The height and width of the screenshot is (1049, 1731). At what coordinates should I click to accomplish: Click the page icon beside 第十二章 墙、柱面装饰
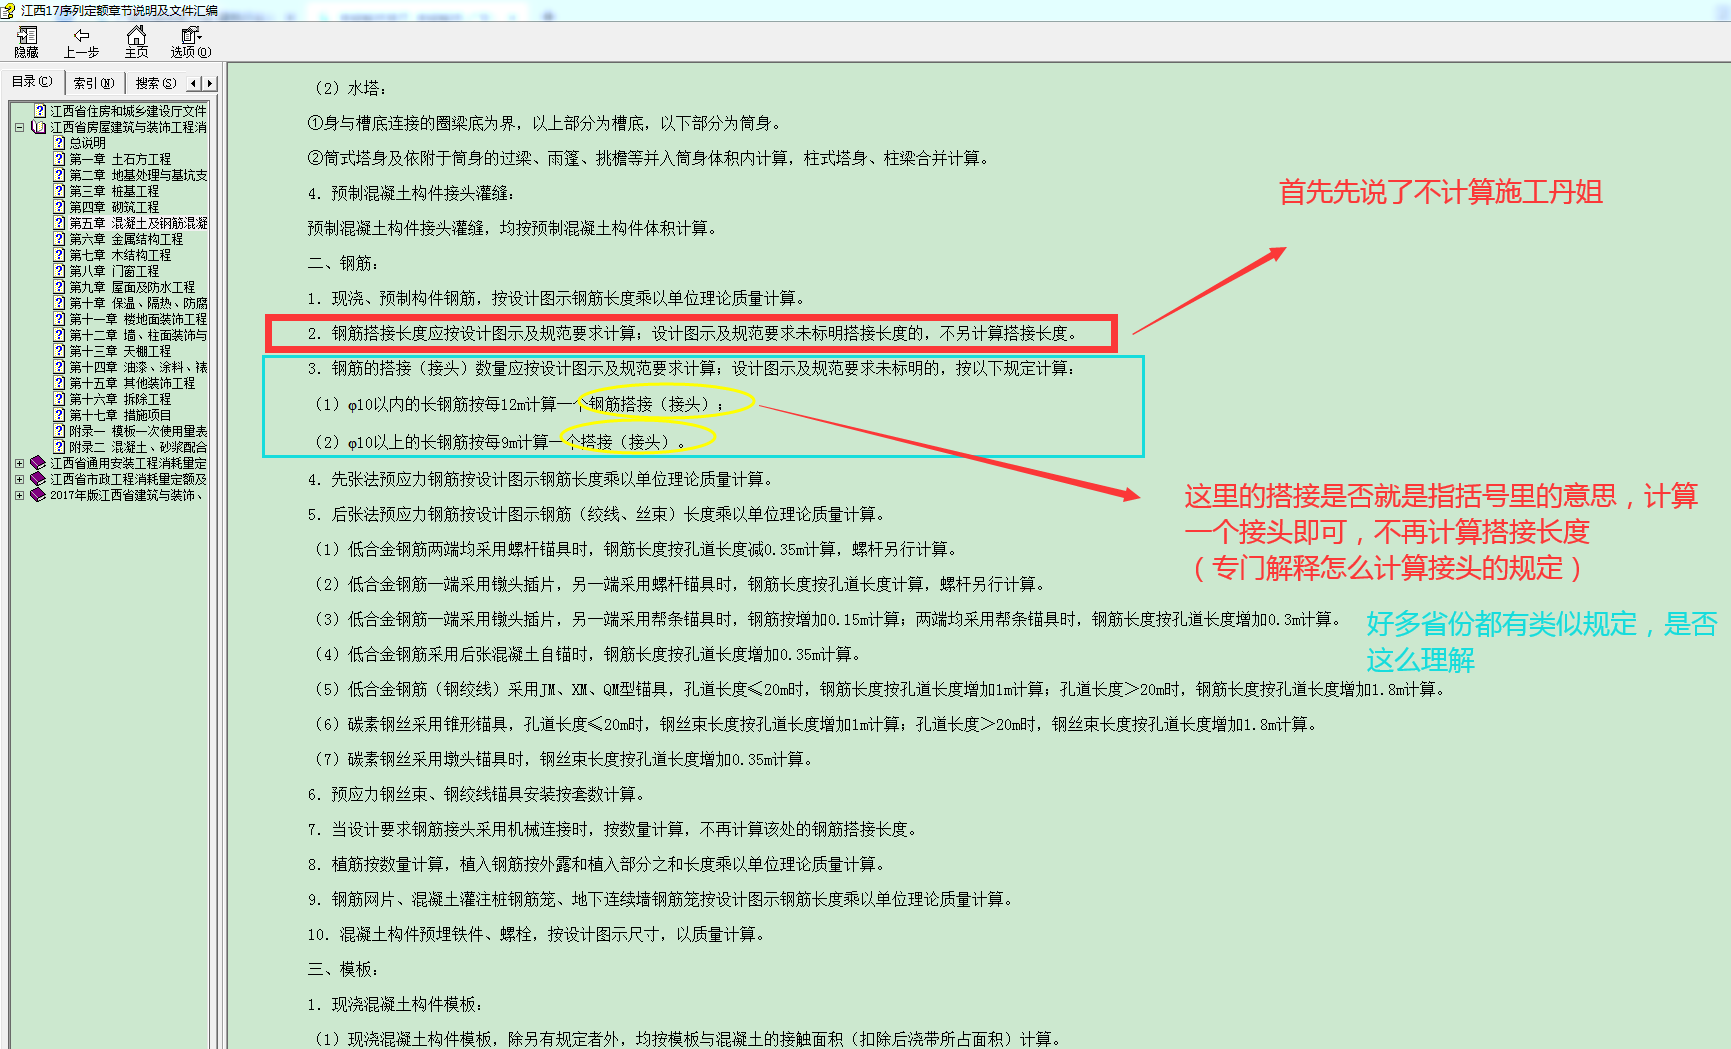[59, 335]
